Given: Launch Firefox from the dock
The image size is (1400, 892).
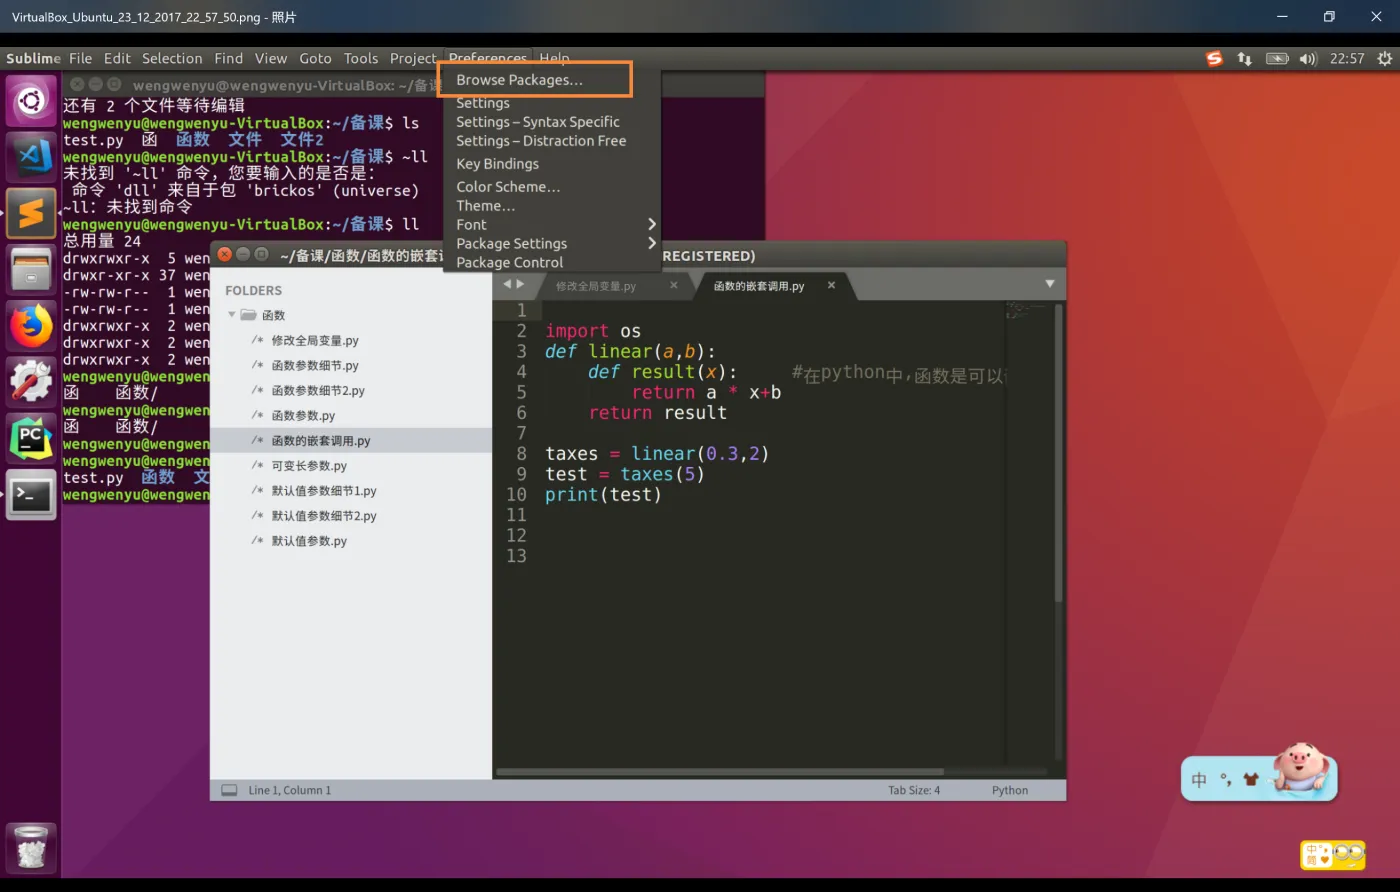Looking at the screenshot, I should tap(31, 325).
